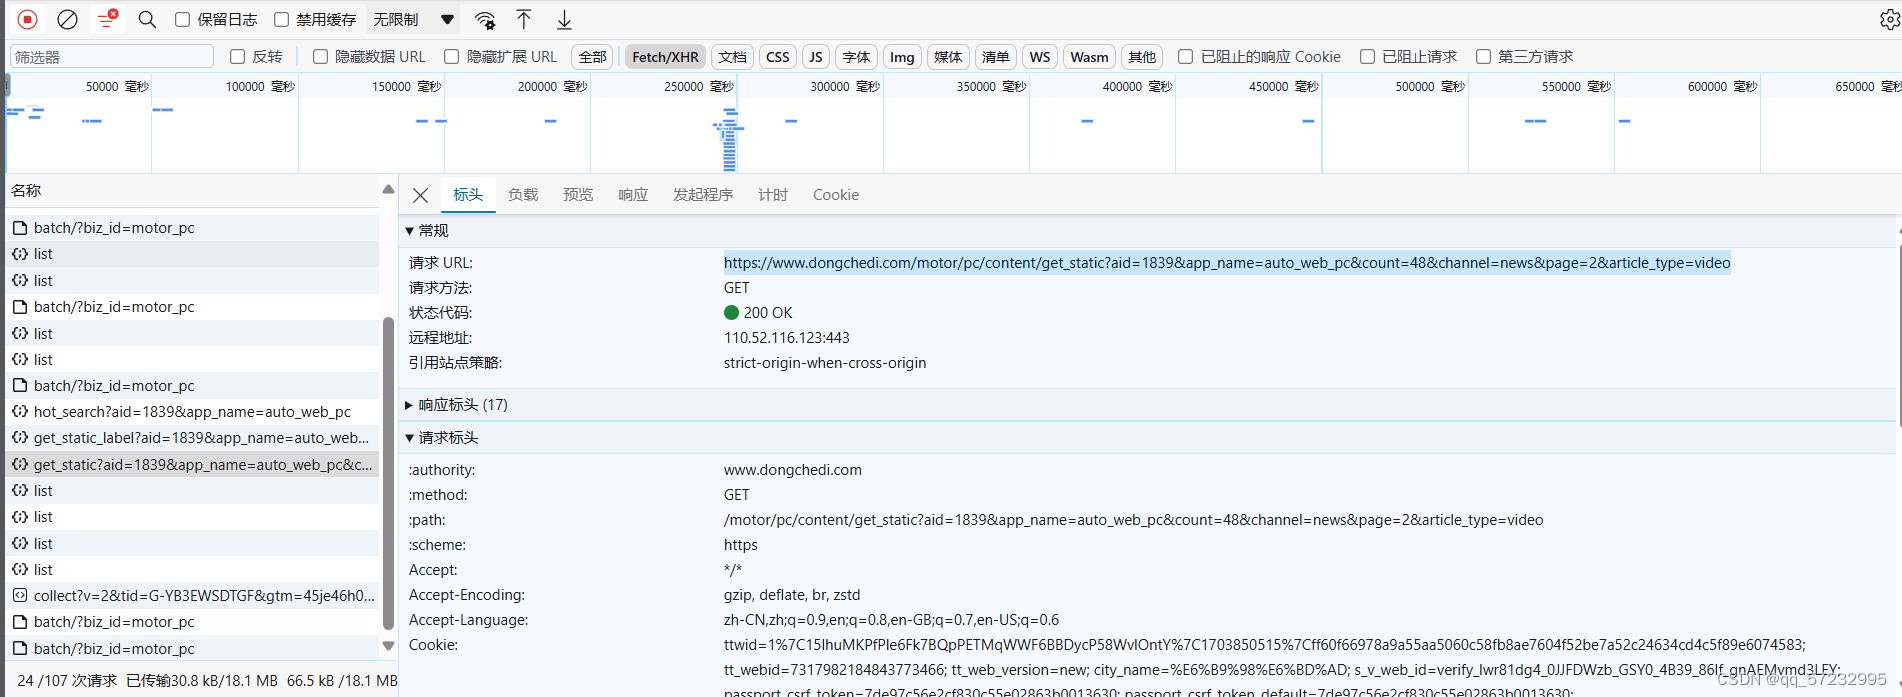Select get_static?aid=1839 request row
This screenshot has height=697, width=1902.
(x=193, y=464)
